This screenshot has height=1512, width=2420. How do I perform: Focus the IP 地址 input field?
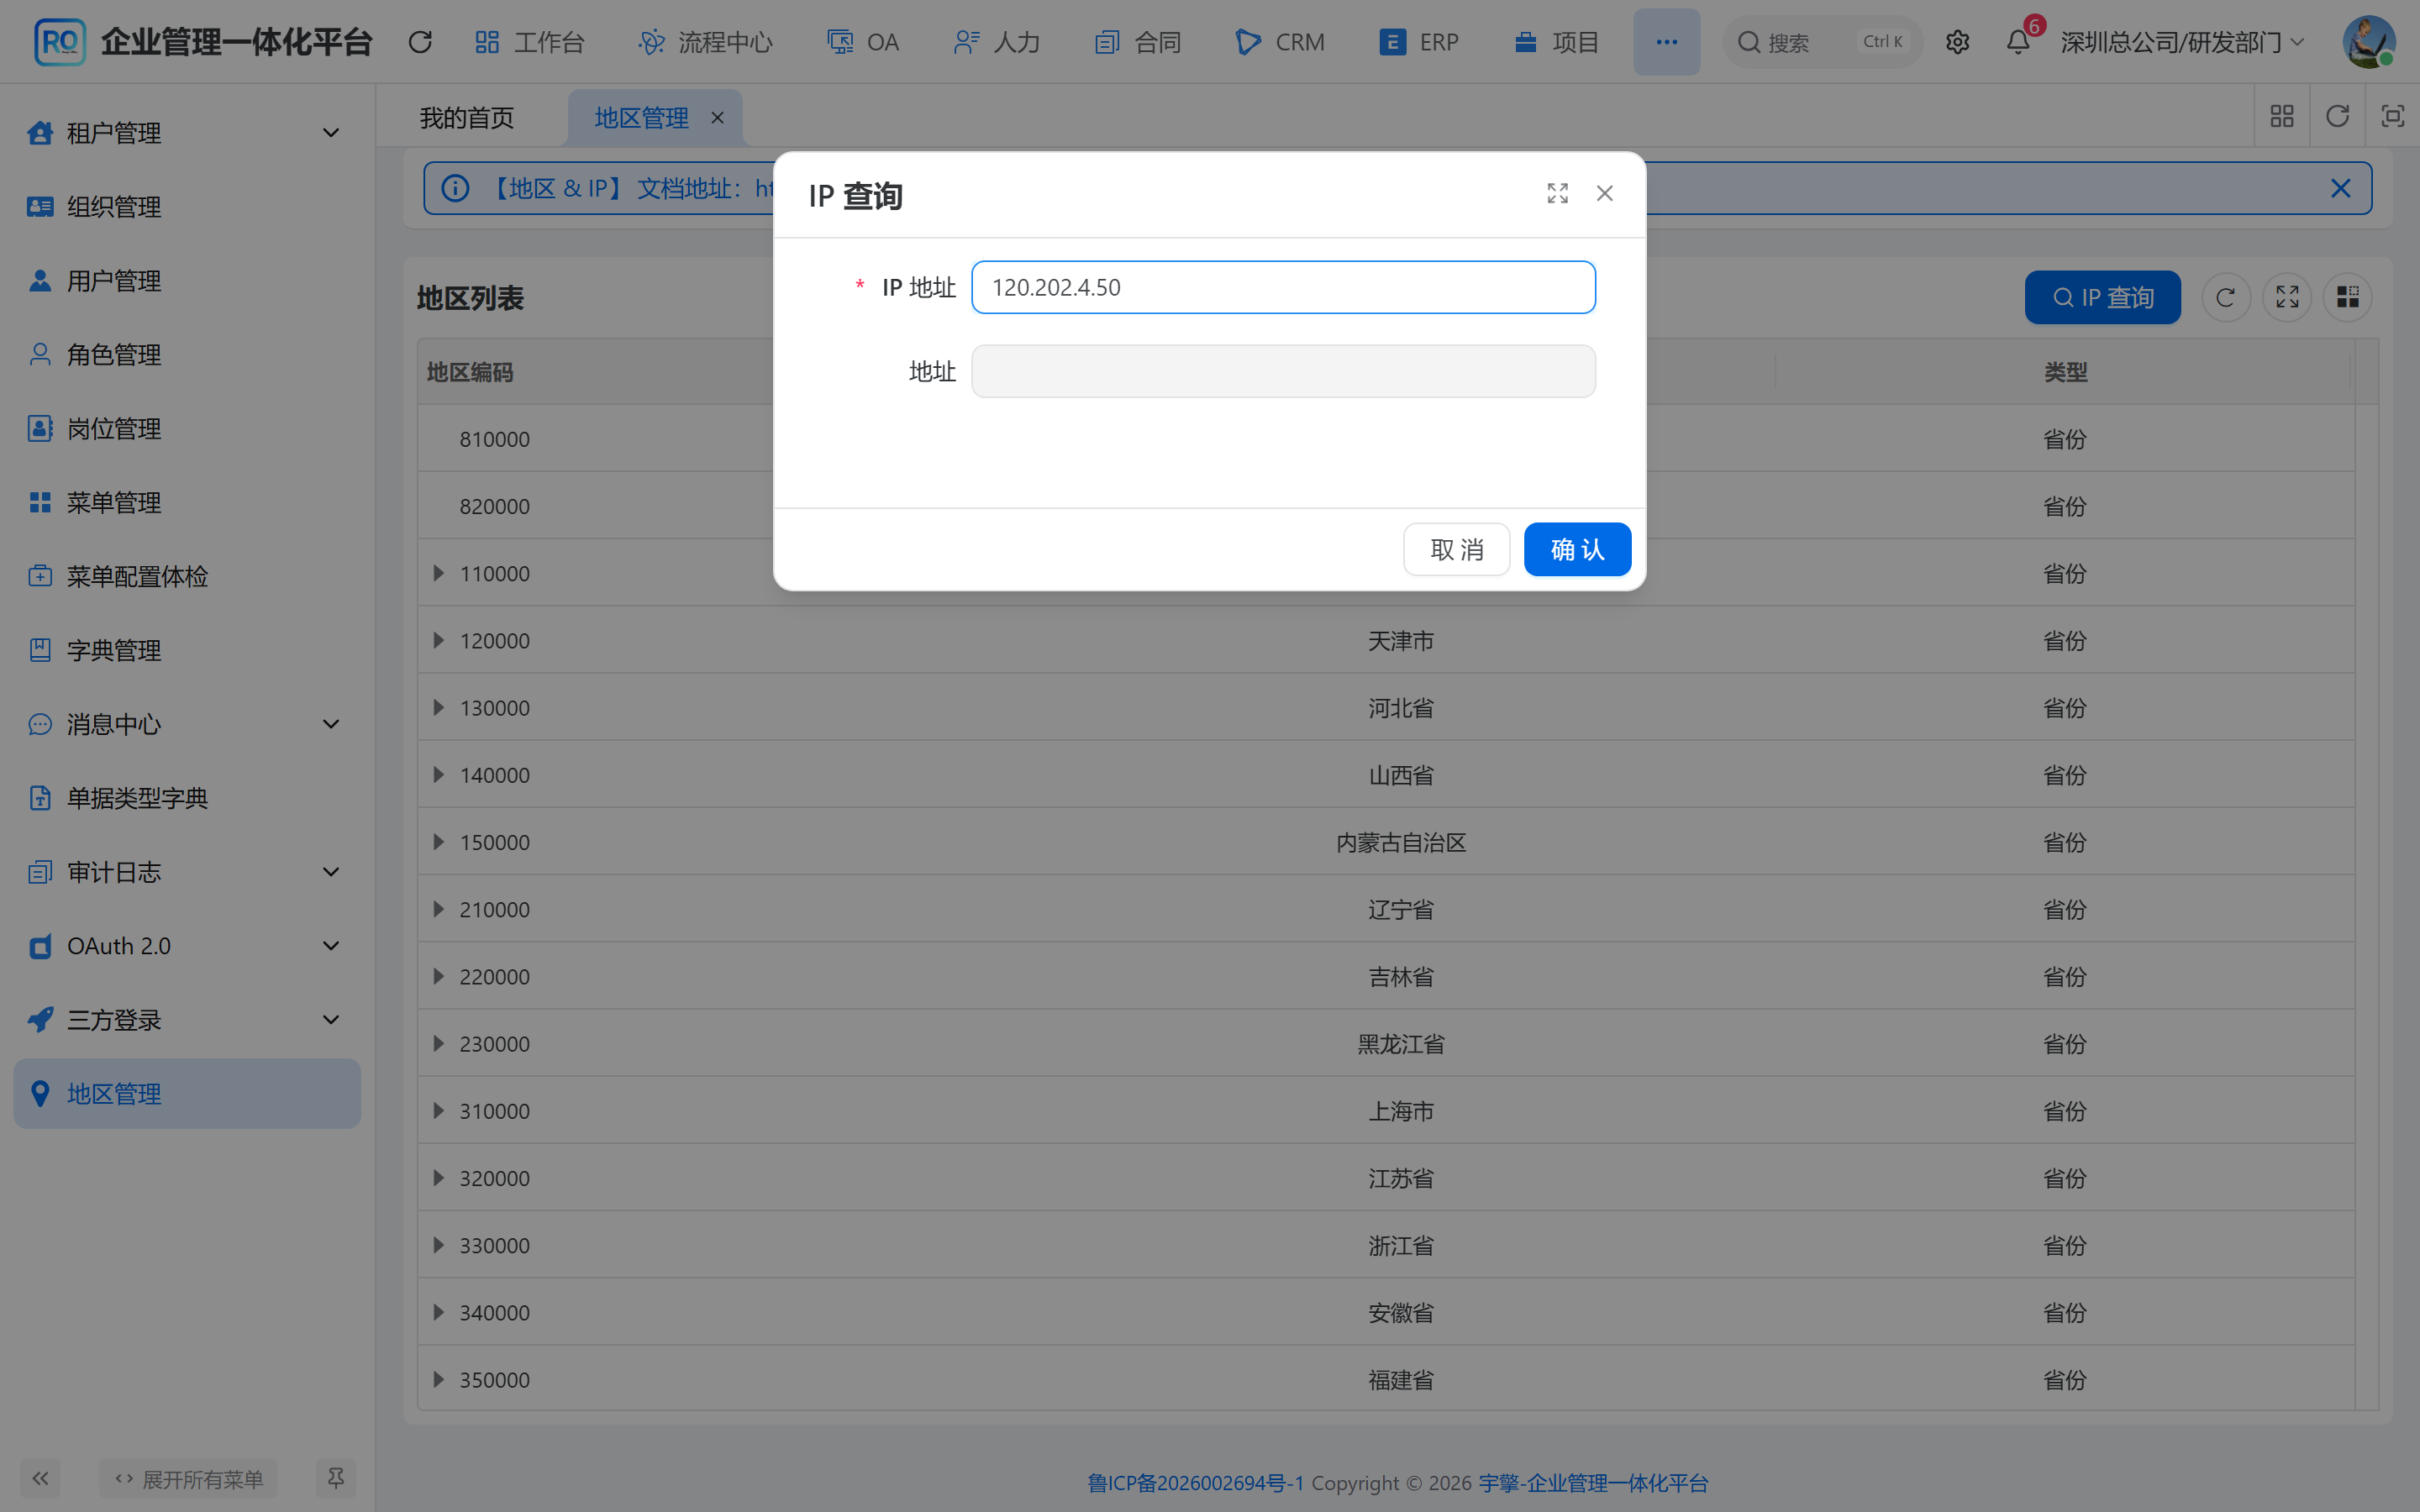point(1283,287)
